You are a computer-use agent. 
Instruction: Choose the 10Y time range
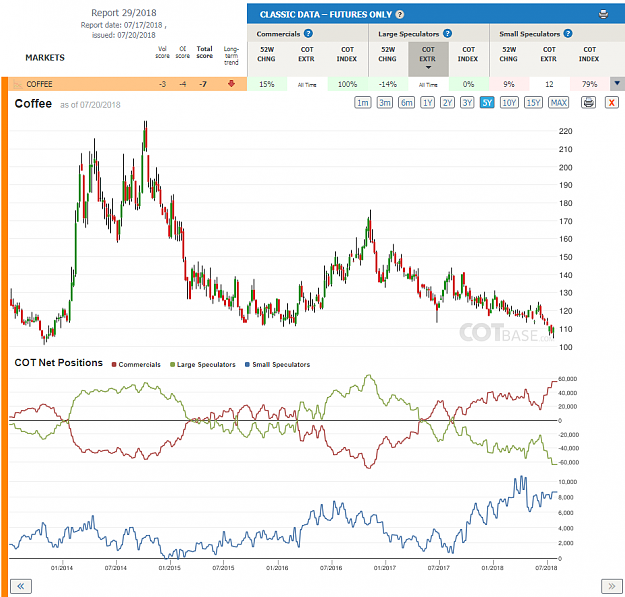[x=509, y=103]
